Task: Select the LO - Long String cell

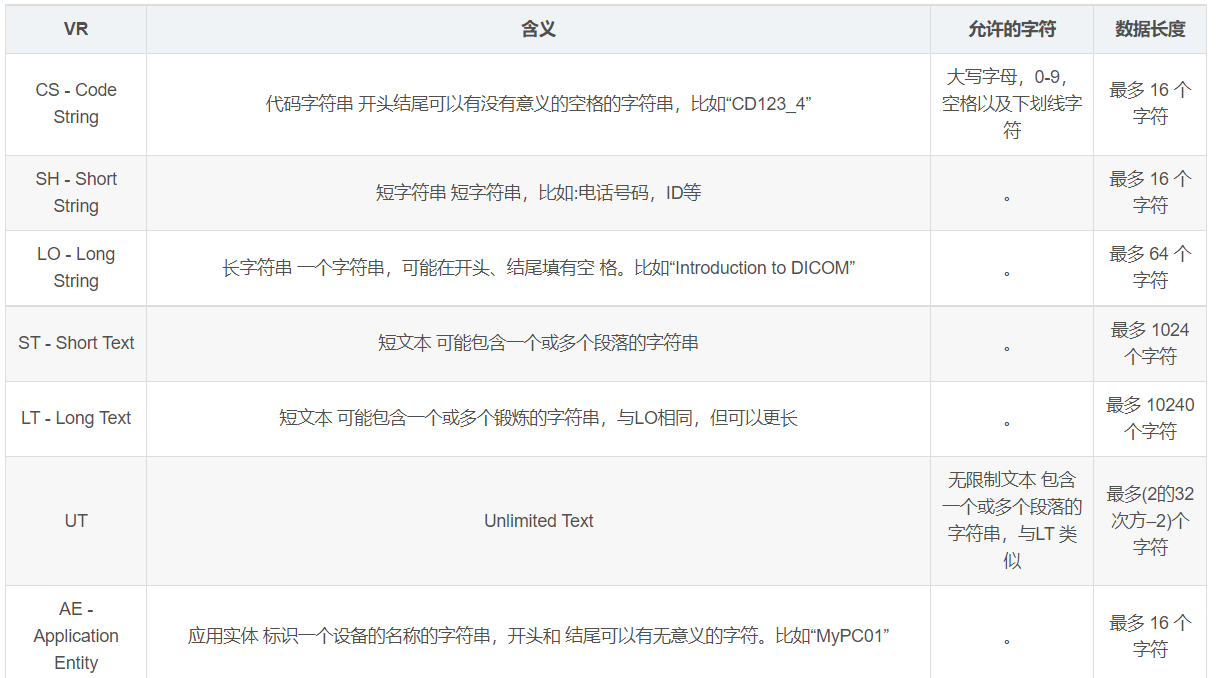Action: 75,267
